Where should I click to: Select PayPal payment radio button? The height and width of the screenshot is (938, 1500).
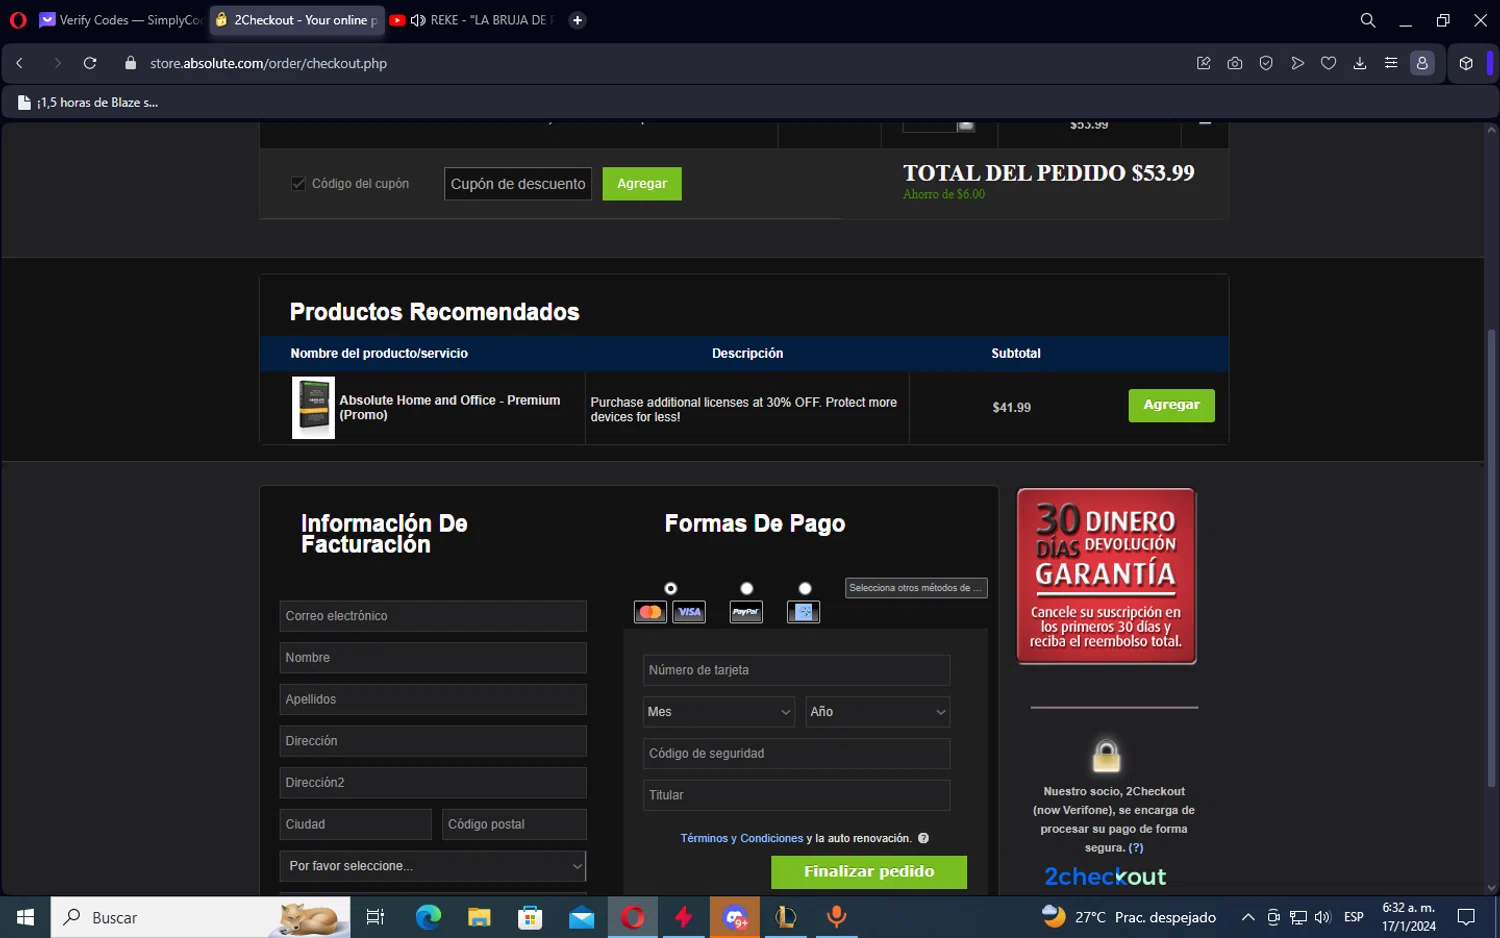pyautogui.click(x=746, y=588)
